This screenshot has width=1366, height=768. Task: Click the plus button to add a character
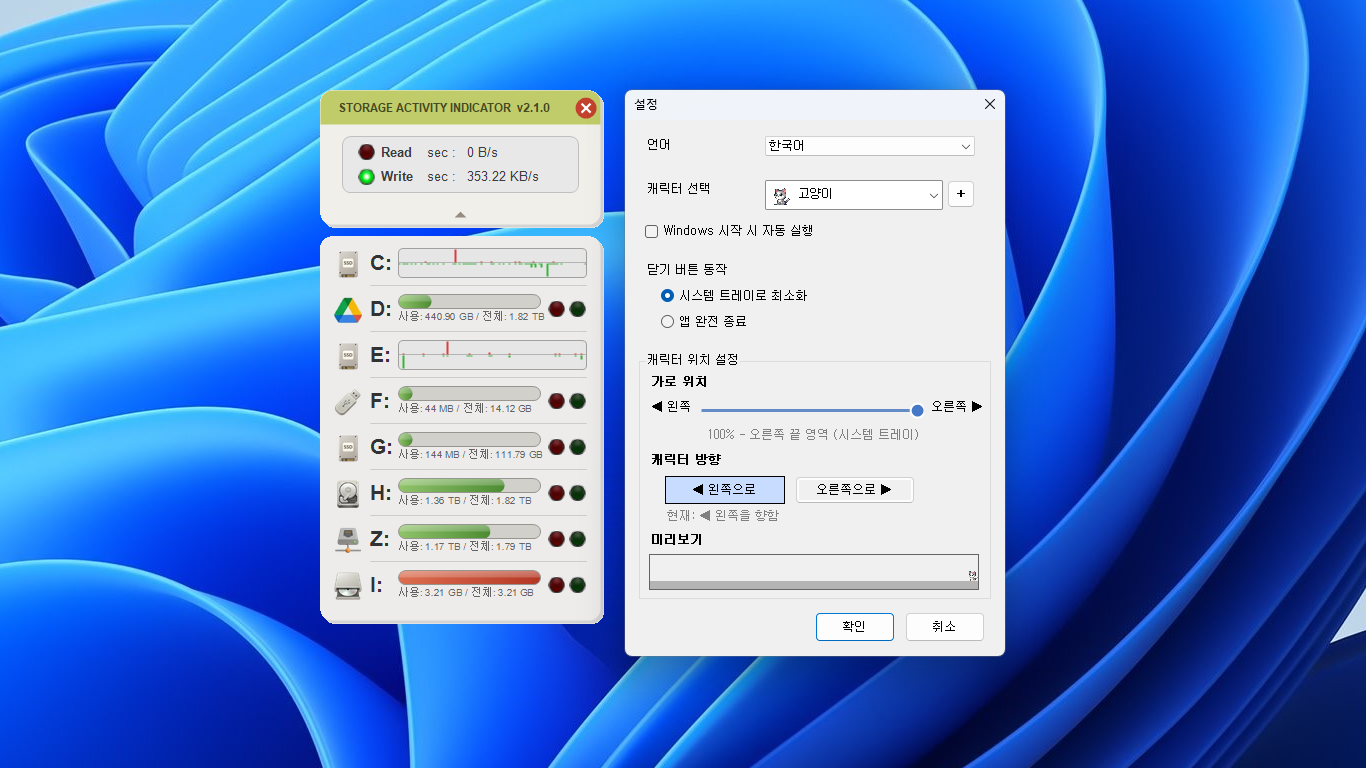[x=960, y=194]
